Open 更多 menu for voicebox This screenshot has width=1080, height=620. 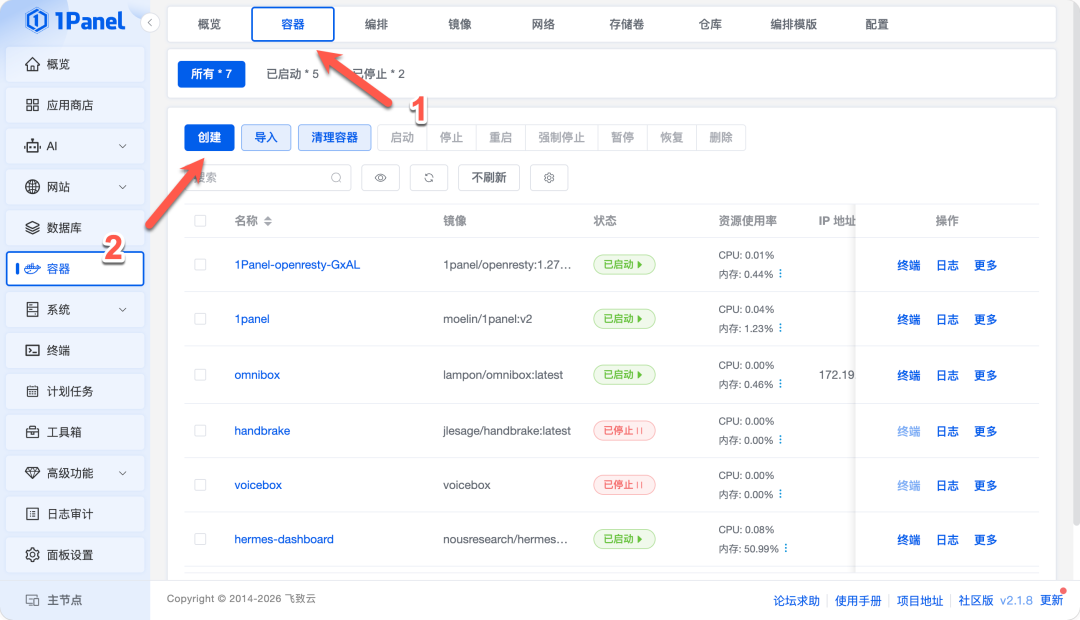(x=986, y=486)
